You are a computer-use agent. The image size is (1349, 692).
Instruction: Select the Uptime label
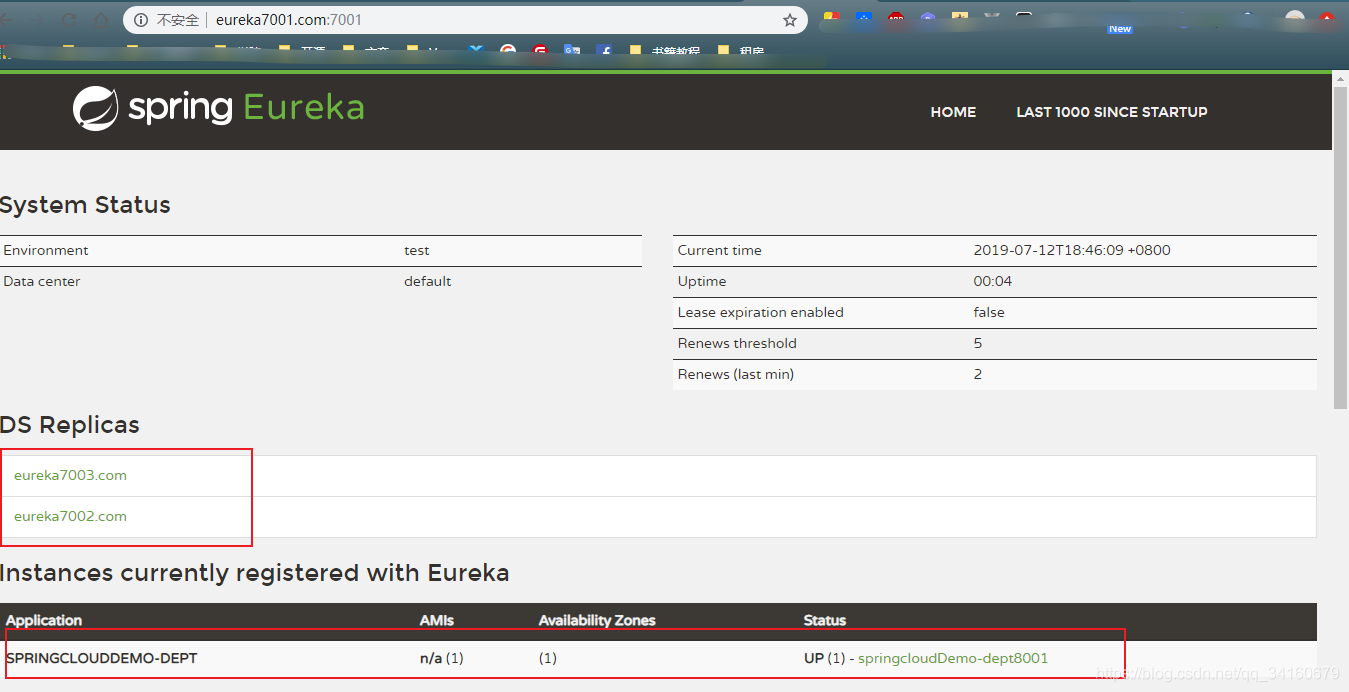pos(702,281)
